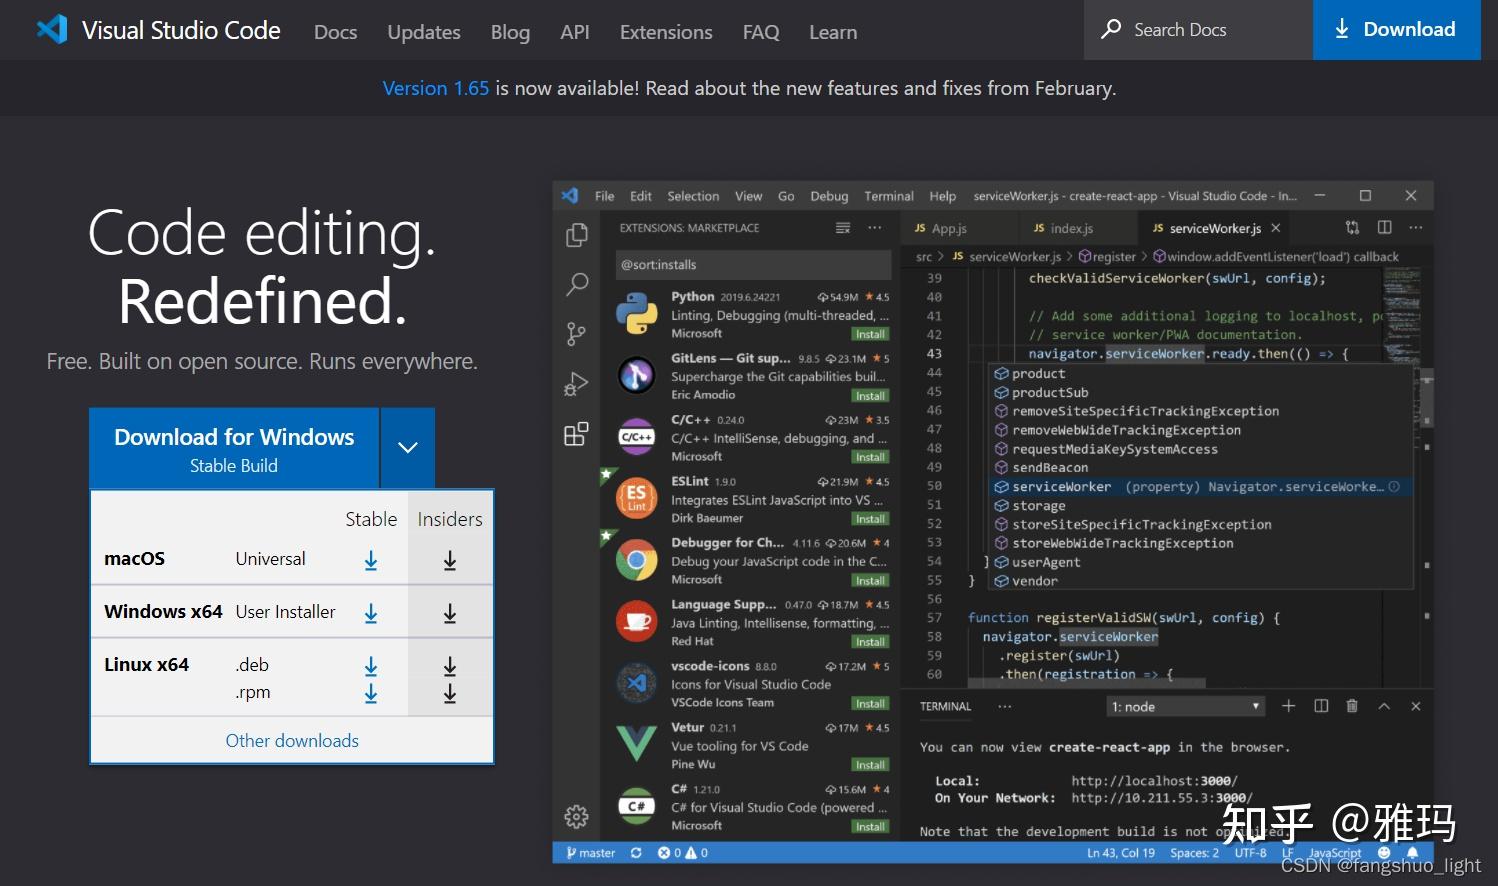
Task: Open the '1: node' terminal selector dropdown
Action: tap(1185, 706)
